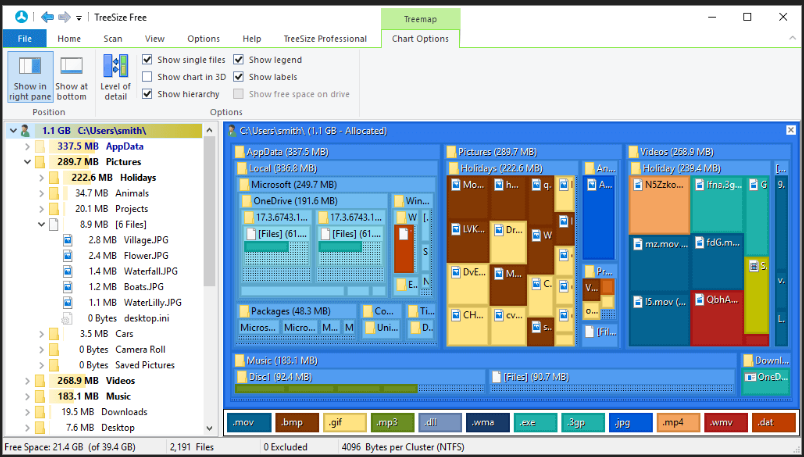Viewport: 804px width, 457px height.
Task: Switch to the Home tab
Action: point(69,38)
